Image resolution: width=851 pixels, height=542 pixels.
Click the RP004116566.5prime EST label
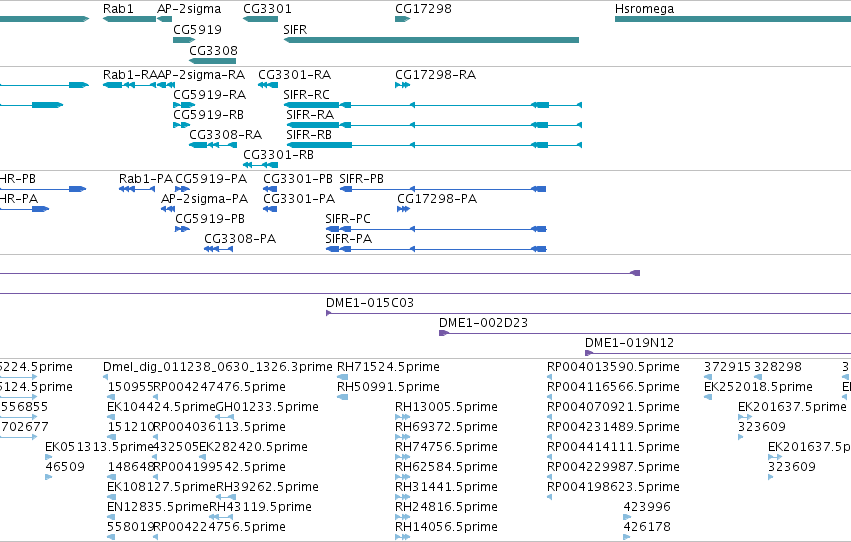(x=613, y=387)
